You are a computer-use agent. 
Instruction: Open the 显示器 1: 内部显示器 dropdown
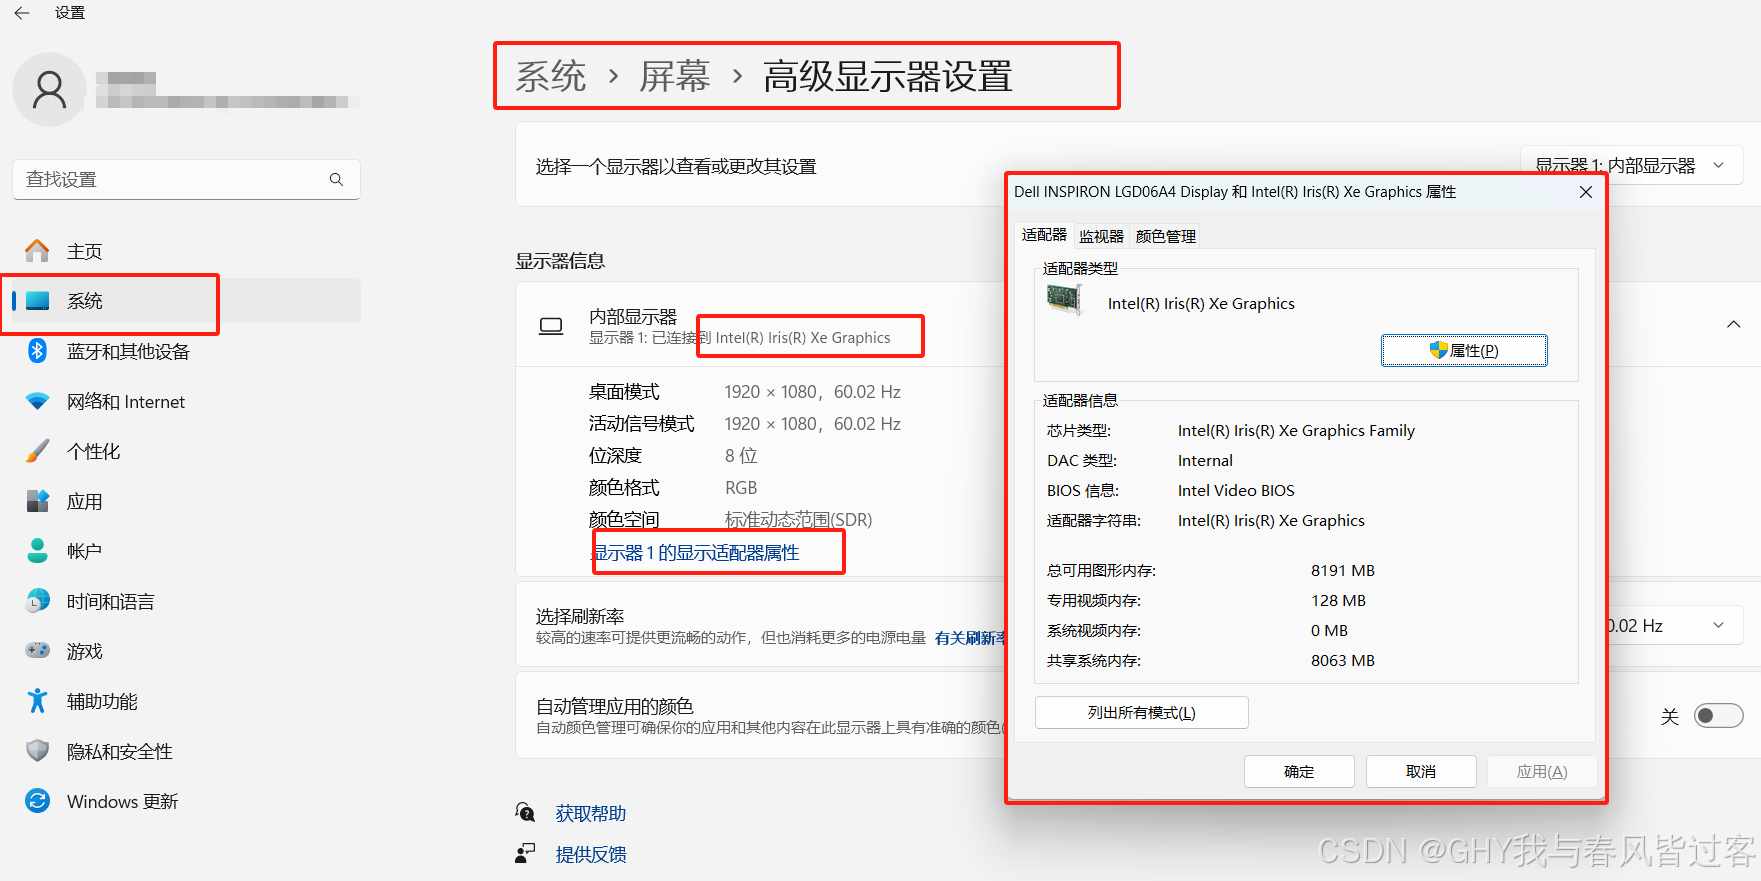1632,165
